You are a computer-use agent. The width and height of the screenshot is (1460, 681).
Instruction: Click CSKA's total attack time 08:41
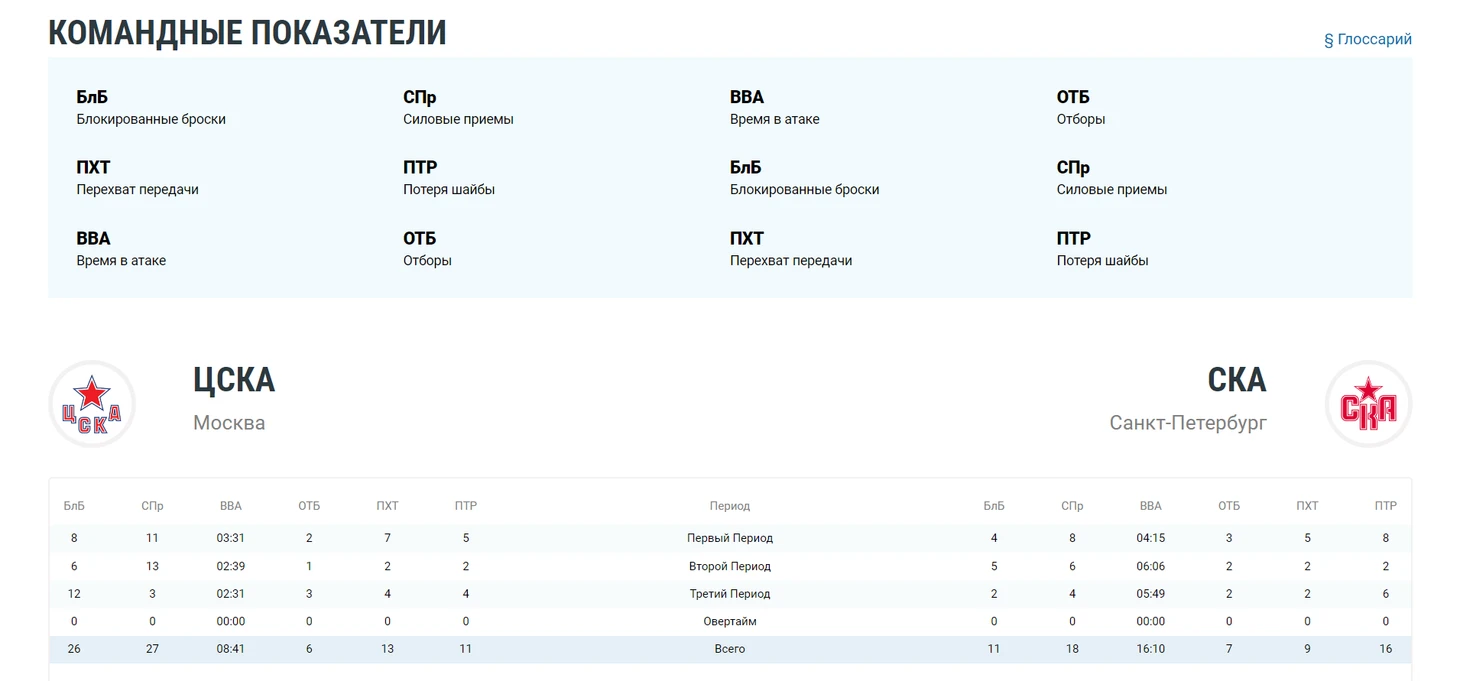(231, 649)
